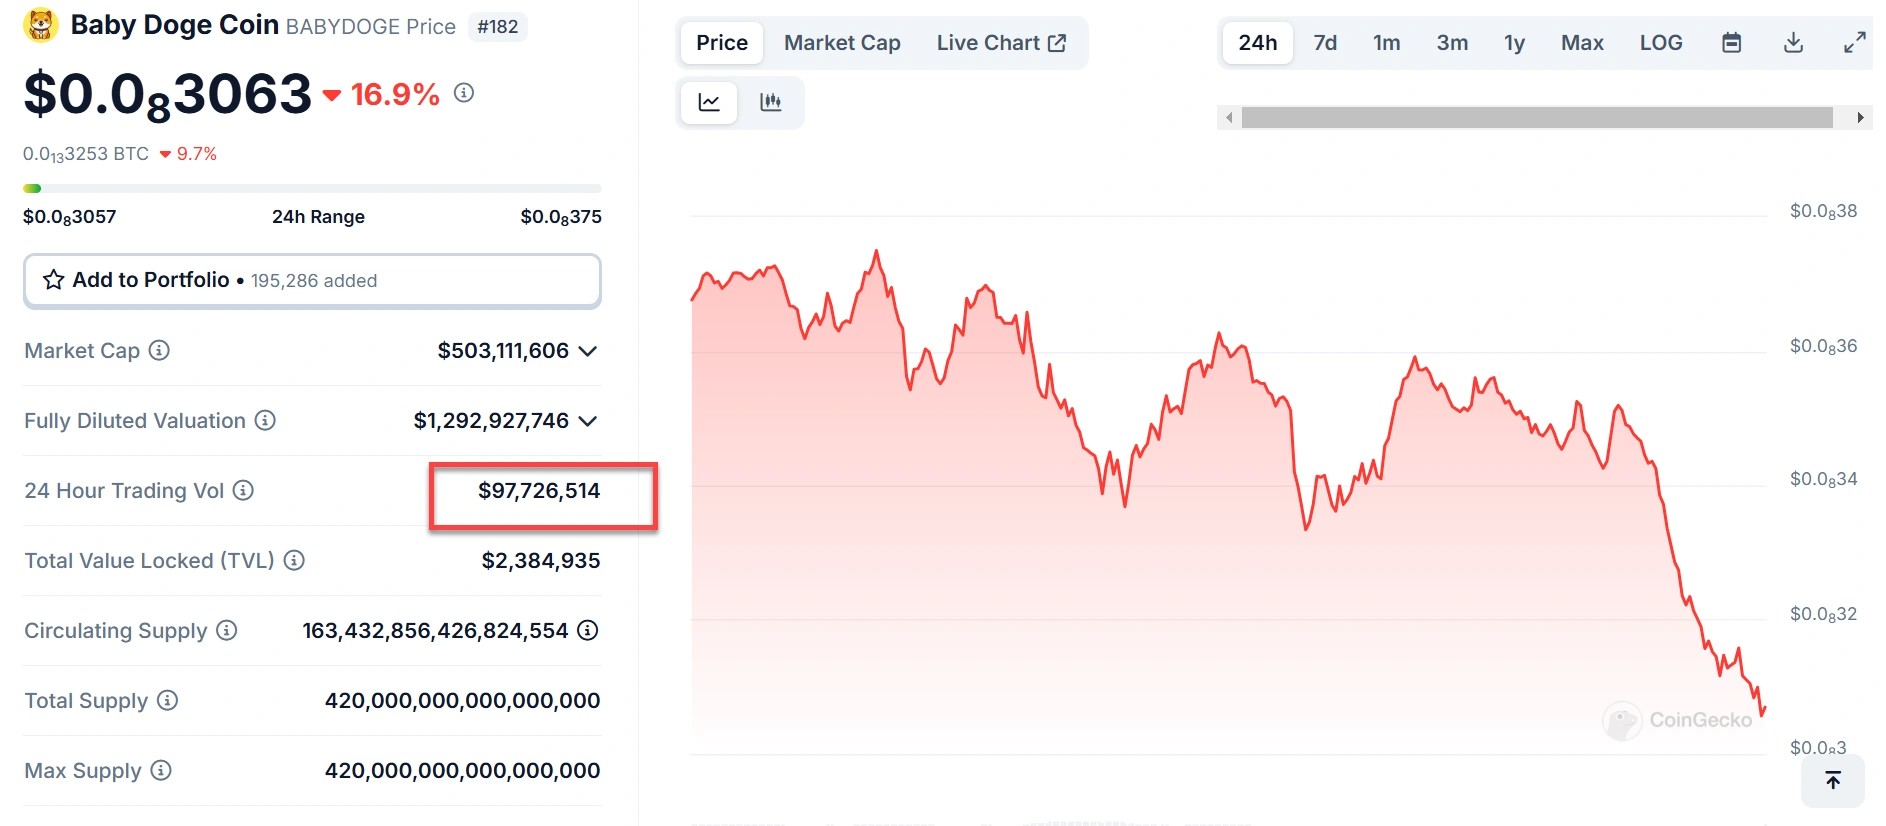This screenshot has width=1886, height=826.
Task: Expand the Market Cap value chevron
Action: 588,351
